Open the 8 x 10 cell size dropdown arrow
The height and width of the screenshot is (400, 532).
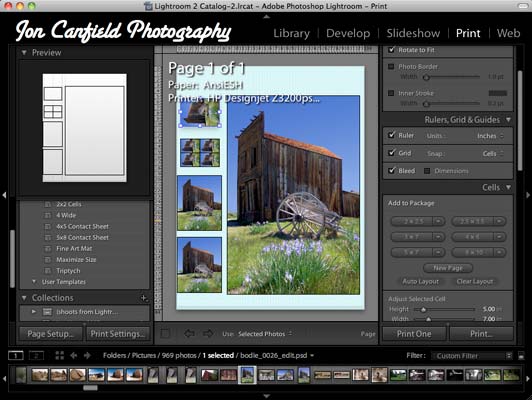point(499,252)
